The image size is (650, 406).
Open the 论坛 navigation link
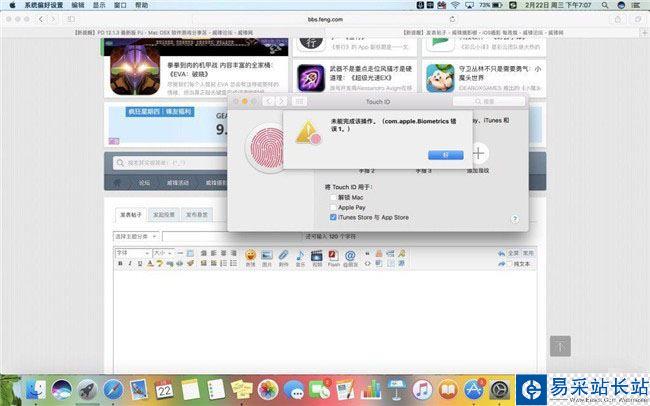coord(144,182)
